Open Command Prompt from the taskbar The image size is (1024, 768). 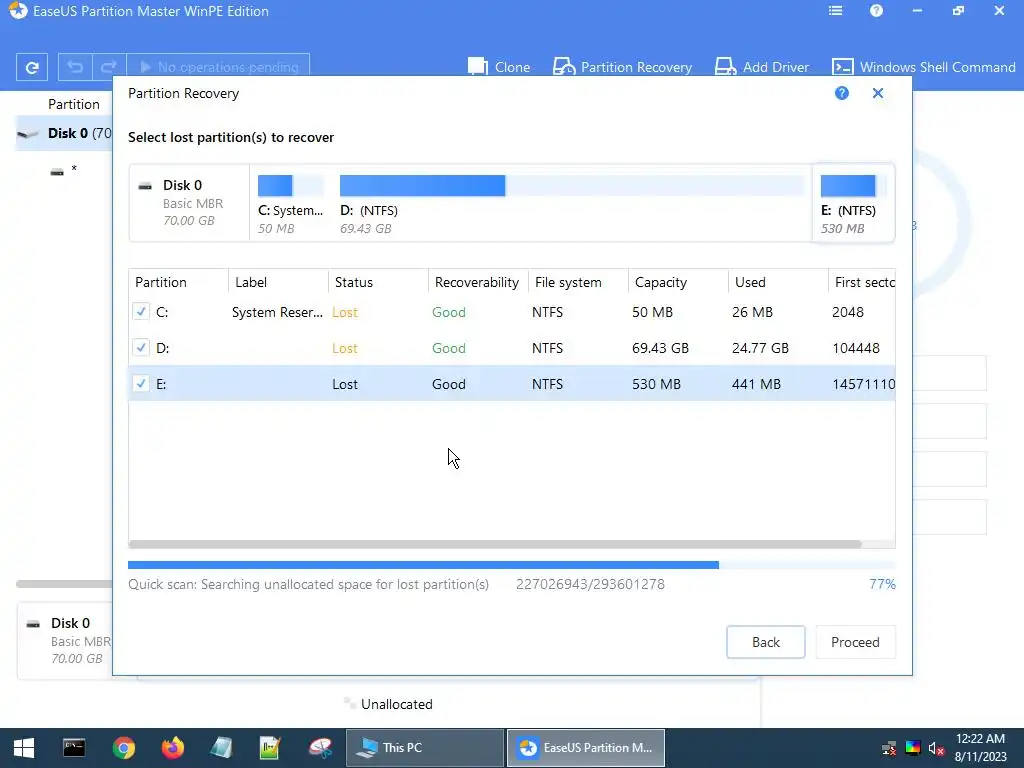74,748
